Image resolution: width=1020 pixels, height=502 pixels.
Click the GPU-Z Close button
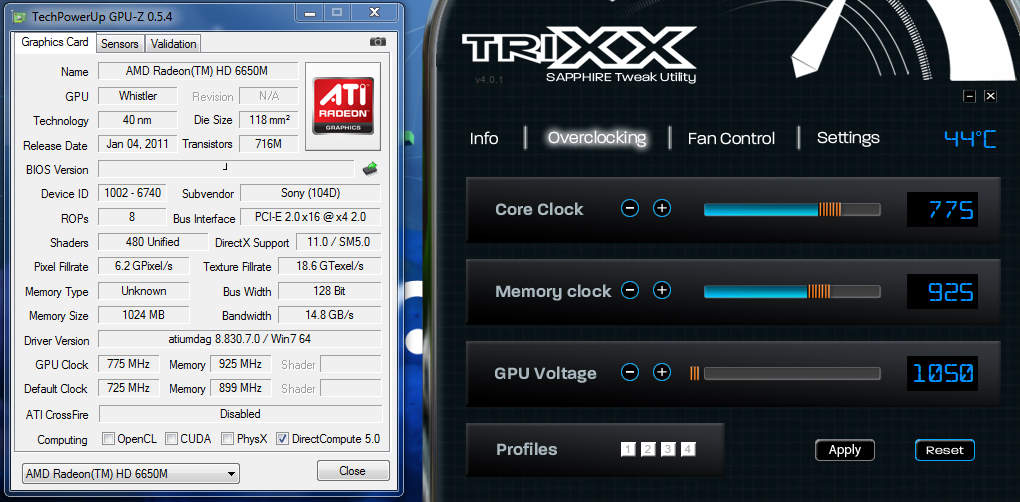tap(353, 471)
